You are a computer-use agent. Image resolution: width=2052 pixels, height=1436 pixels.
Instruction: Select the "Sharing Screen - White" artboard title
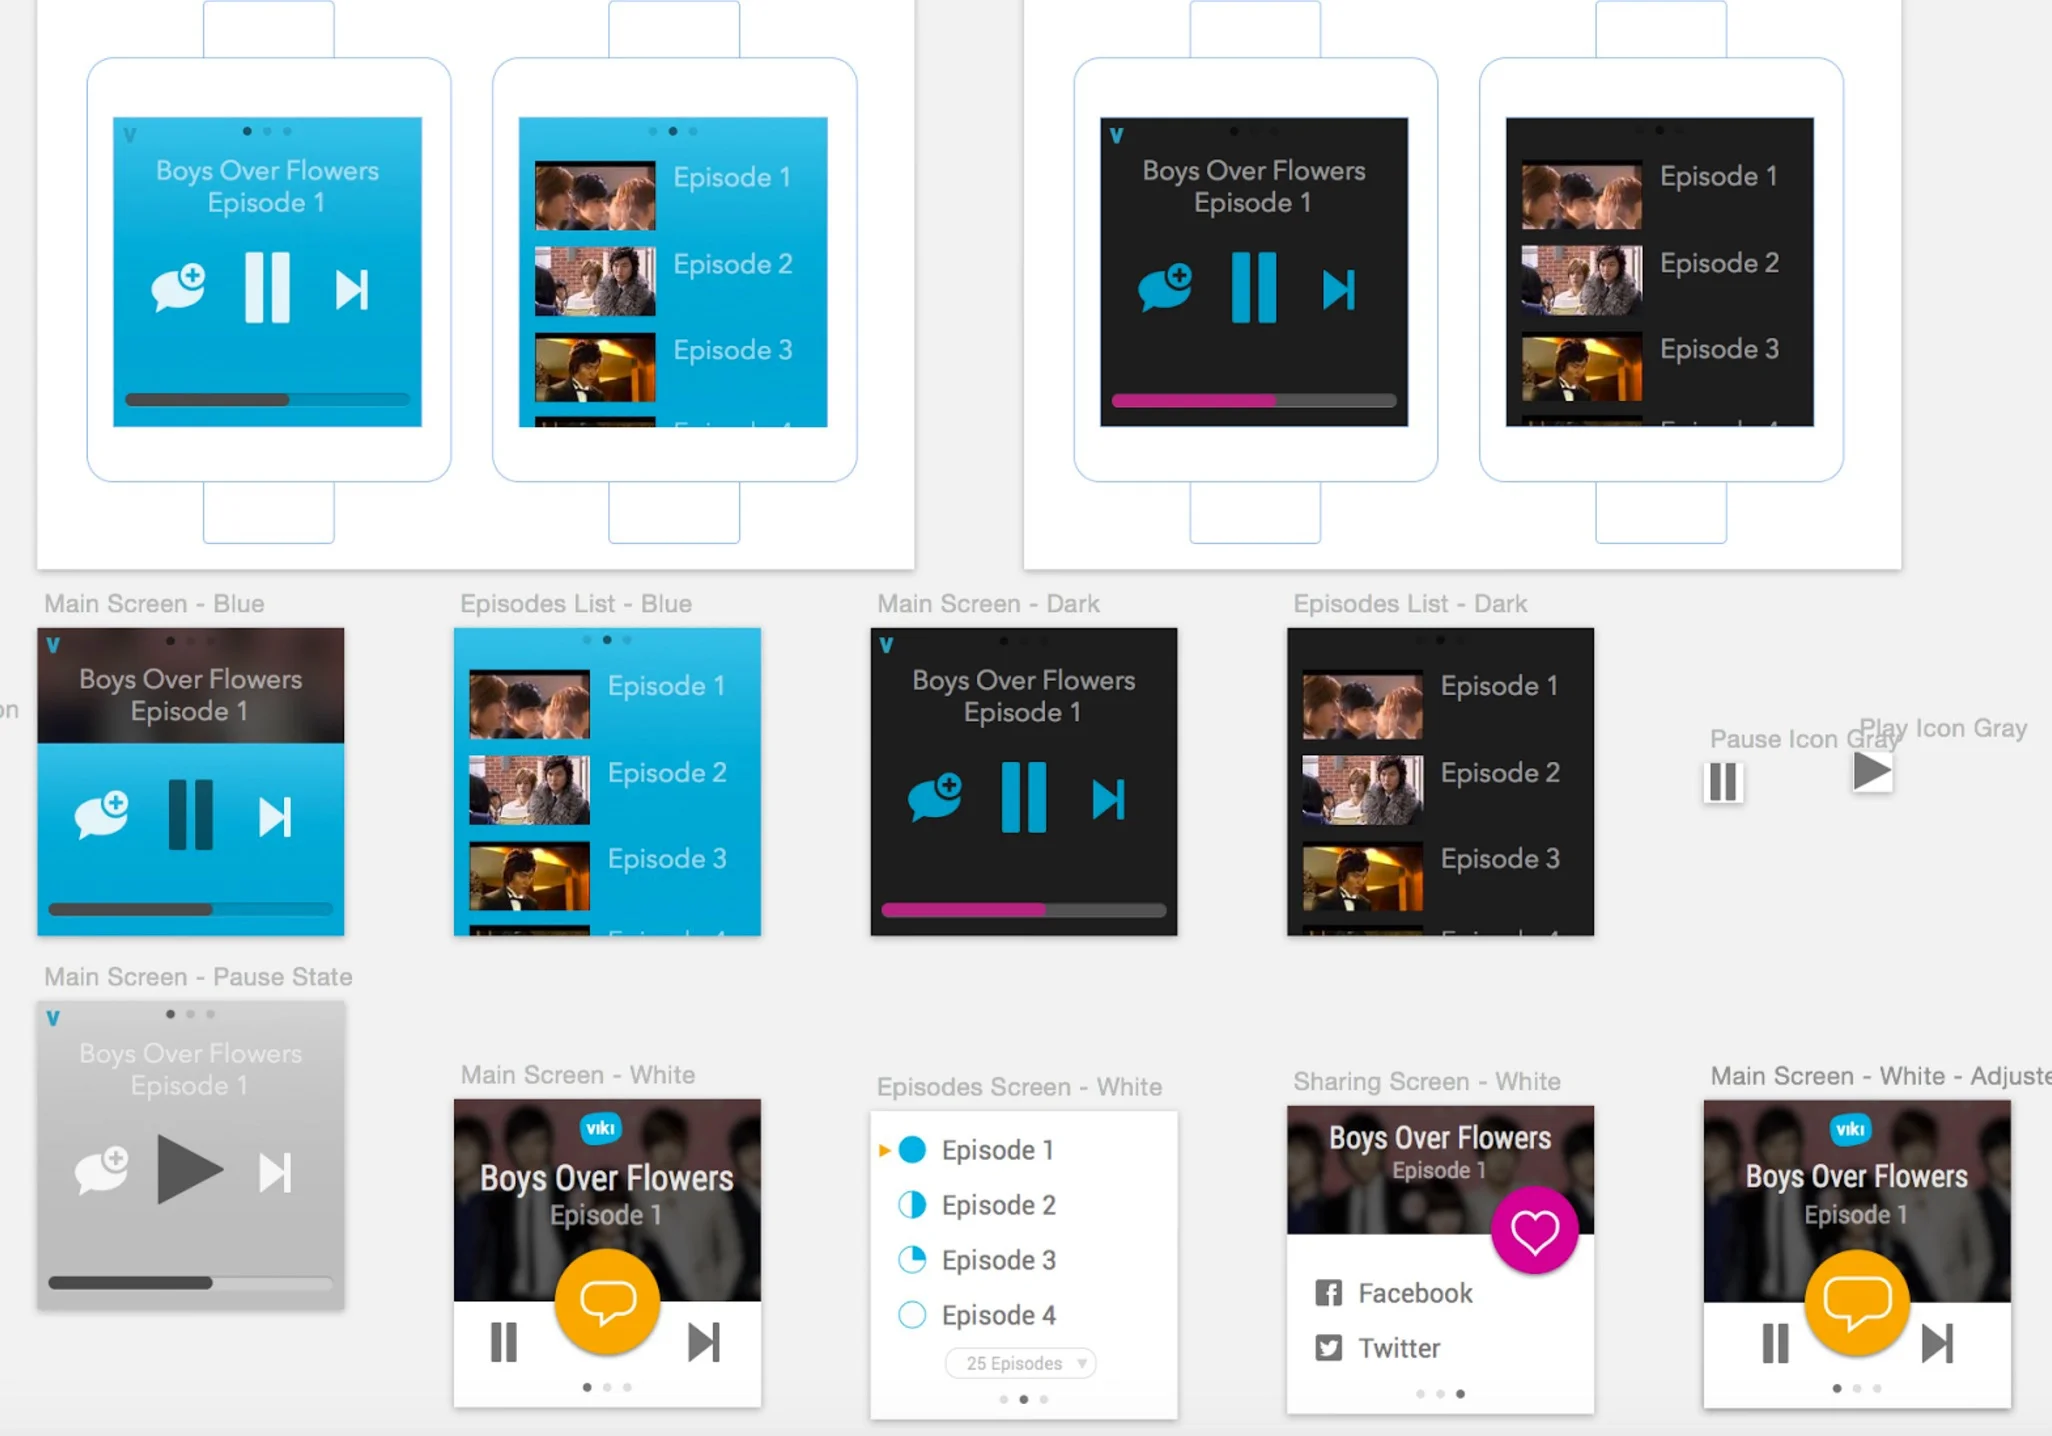(x=1427, y=1082)
